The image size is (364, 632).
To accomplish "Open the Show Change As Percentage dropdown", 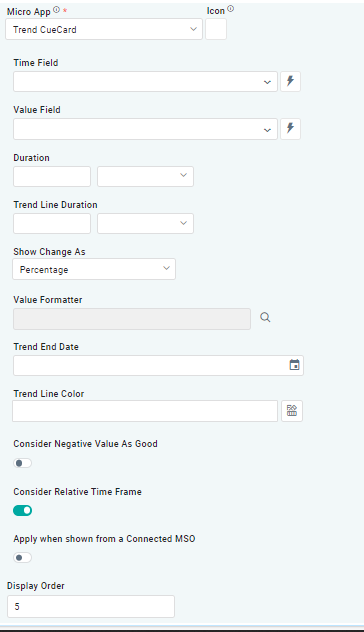I will tap(94, 269).
